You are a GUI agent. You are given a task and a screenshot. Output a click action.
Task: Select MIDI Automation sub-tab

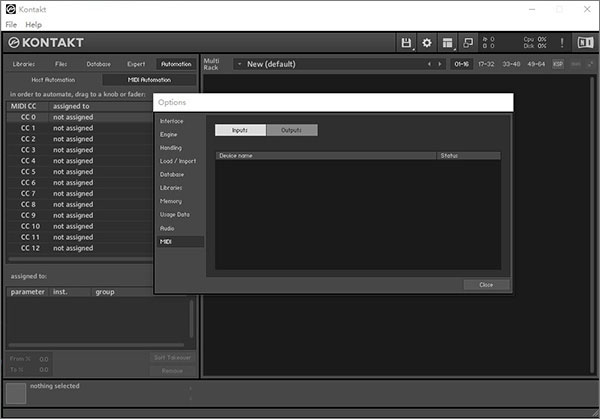[x=149, y=80]
